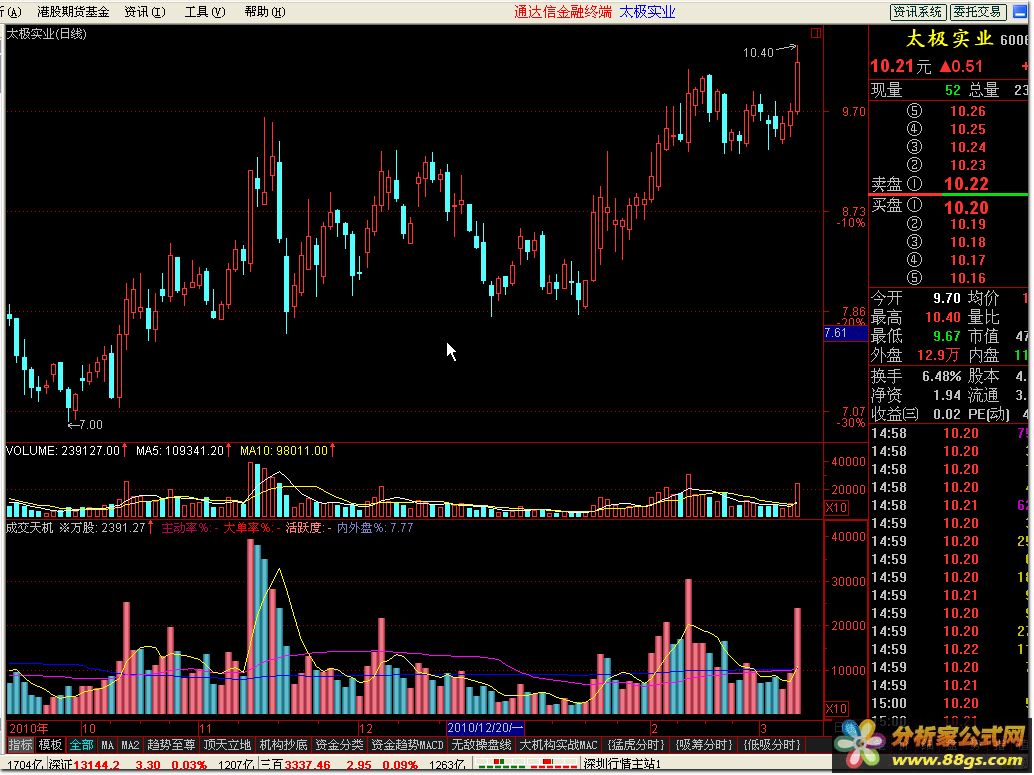This screenshot has width=1034, height=775.
Task: Open the 港股期货基金 menu
Action: 73,12
